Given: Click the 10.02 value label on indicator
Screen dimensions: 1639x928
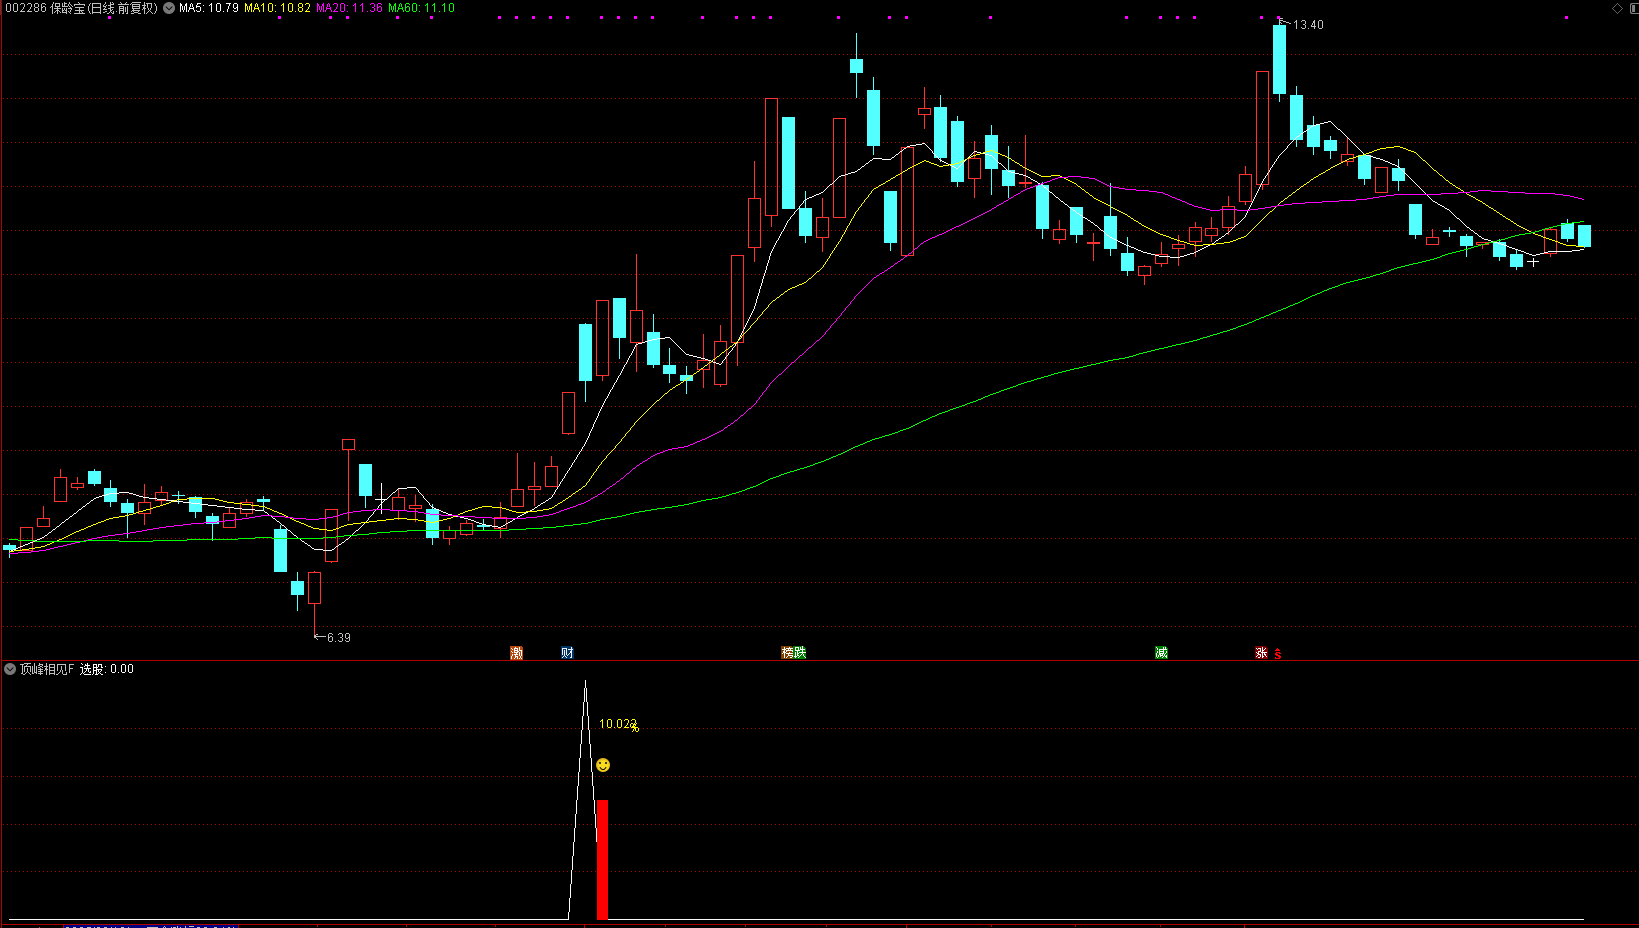Looking at the screenshot, I should 617,724.
